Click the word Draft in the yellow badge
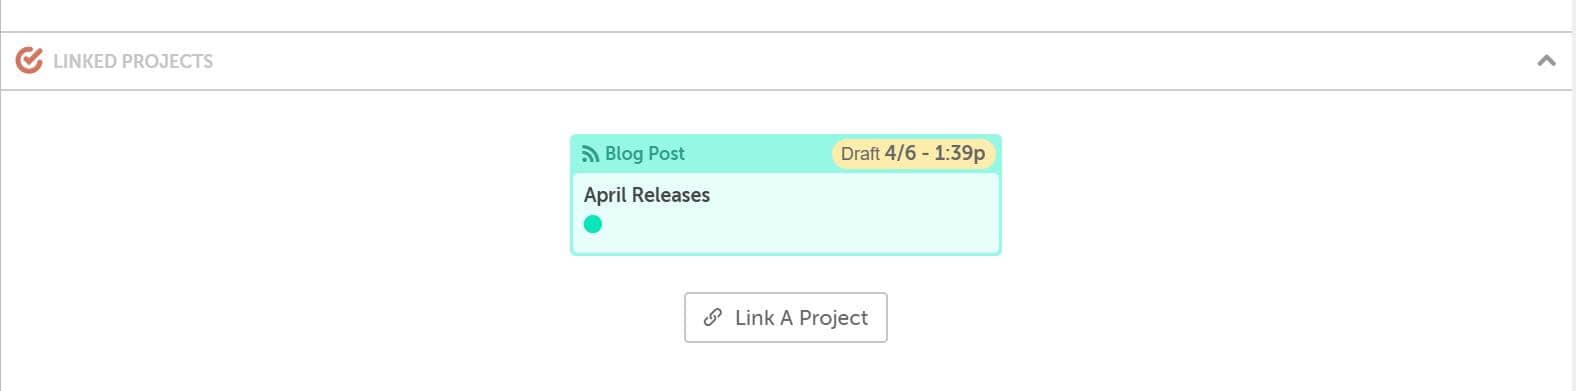 860,153
